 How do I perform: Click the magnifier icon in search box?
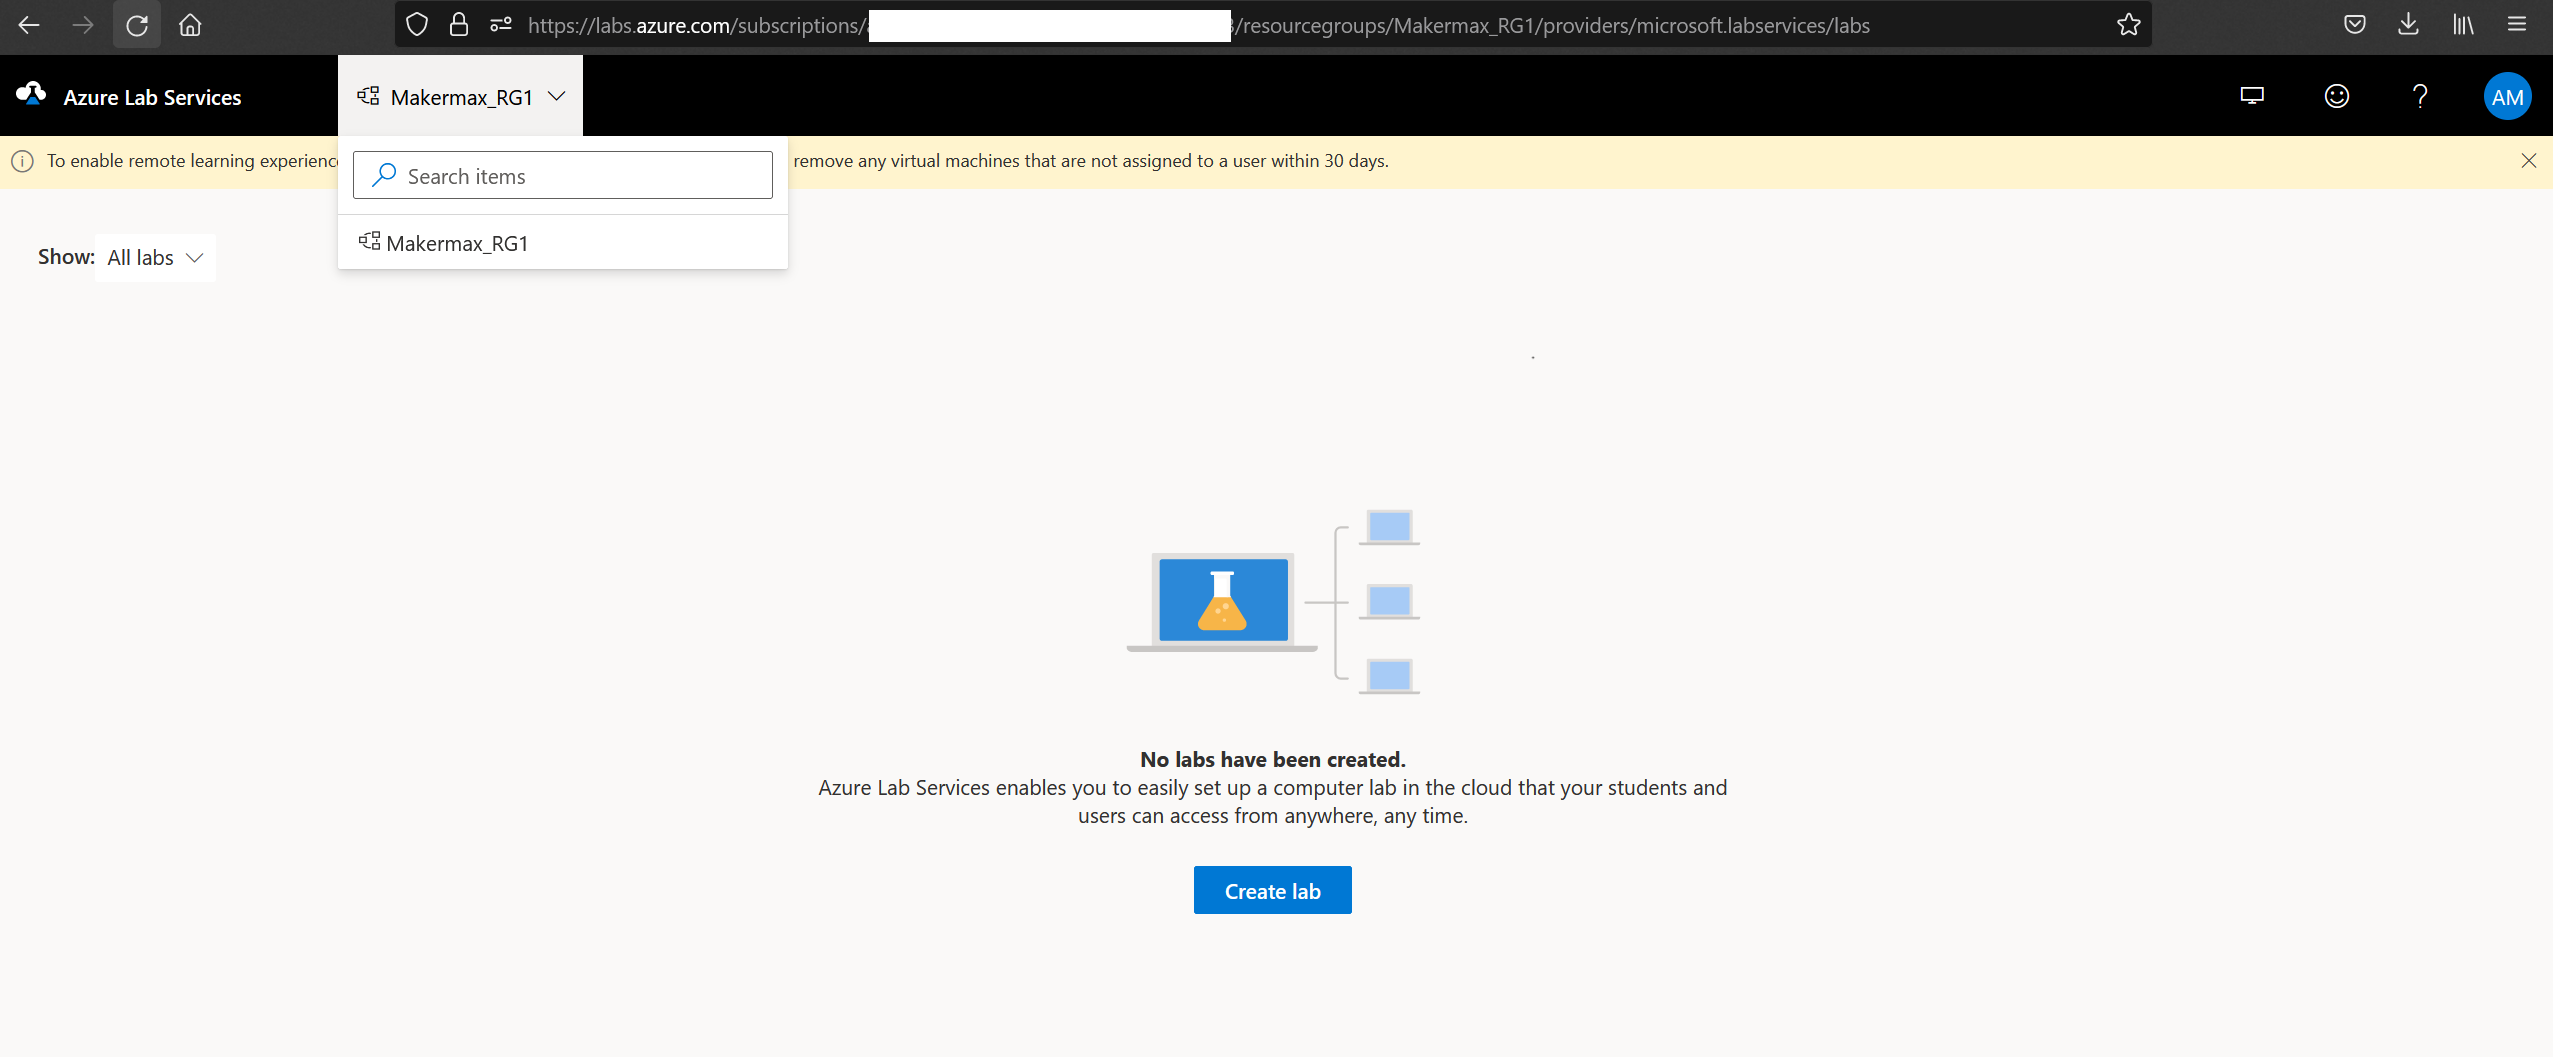[384, 175]
